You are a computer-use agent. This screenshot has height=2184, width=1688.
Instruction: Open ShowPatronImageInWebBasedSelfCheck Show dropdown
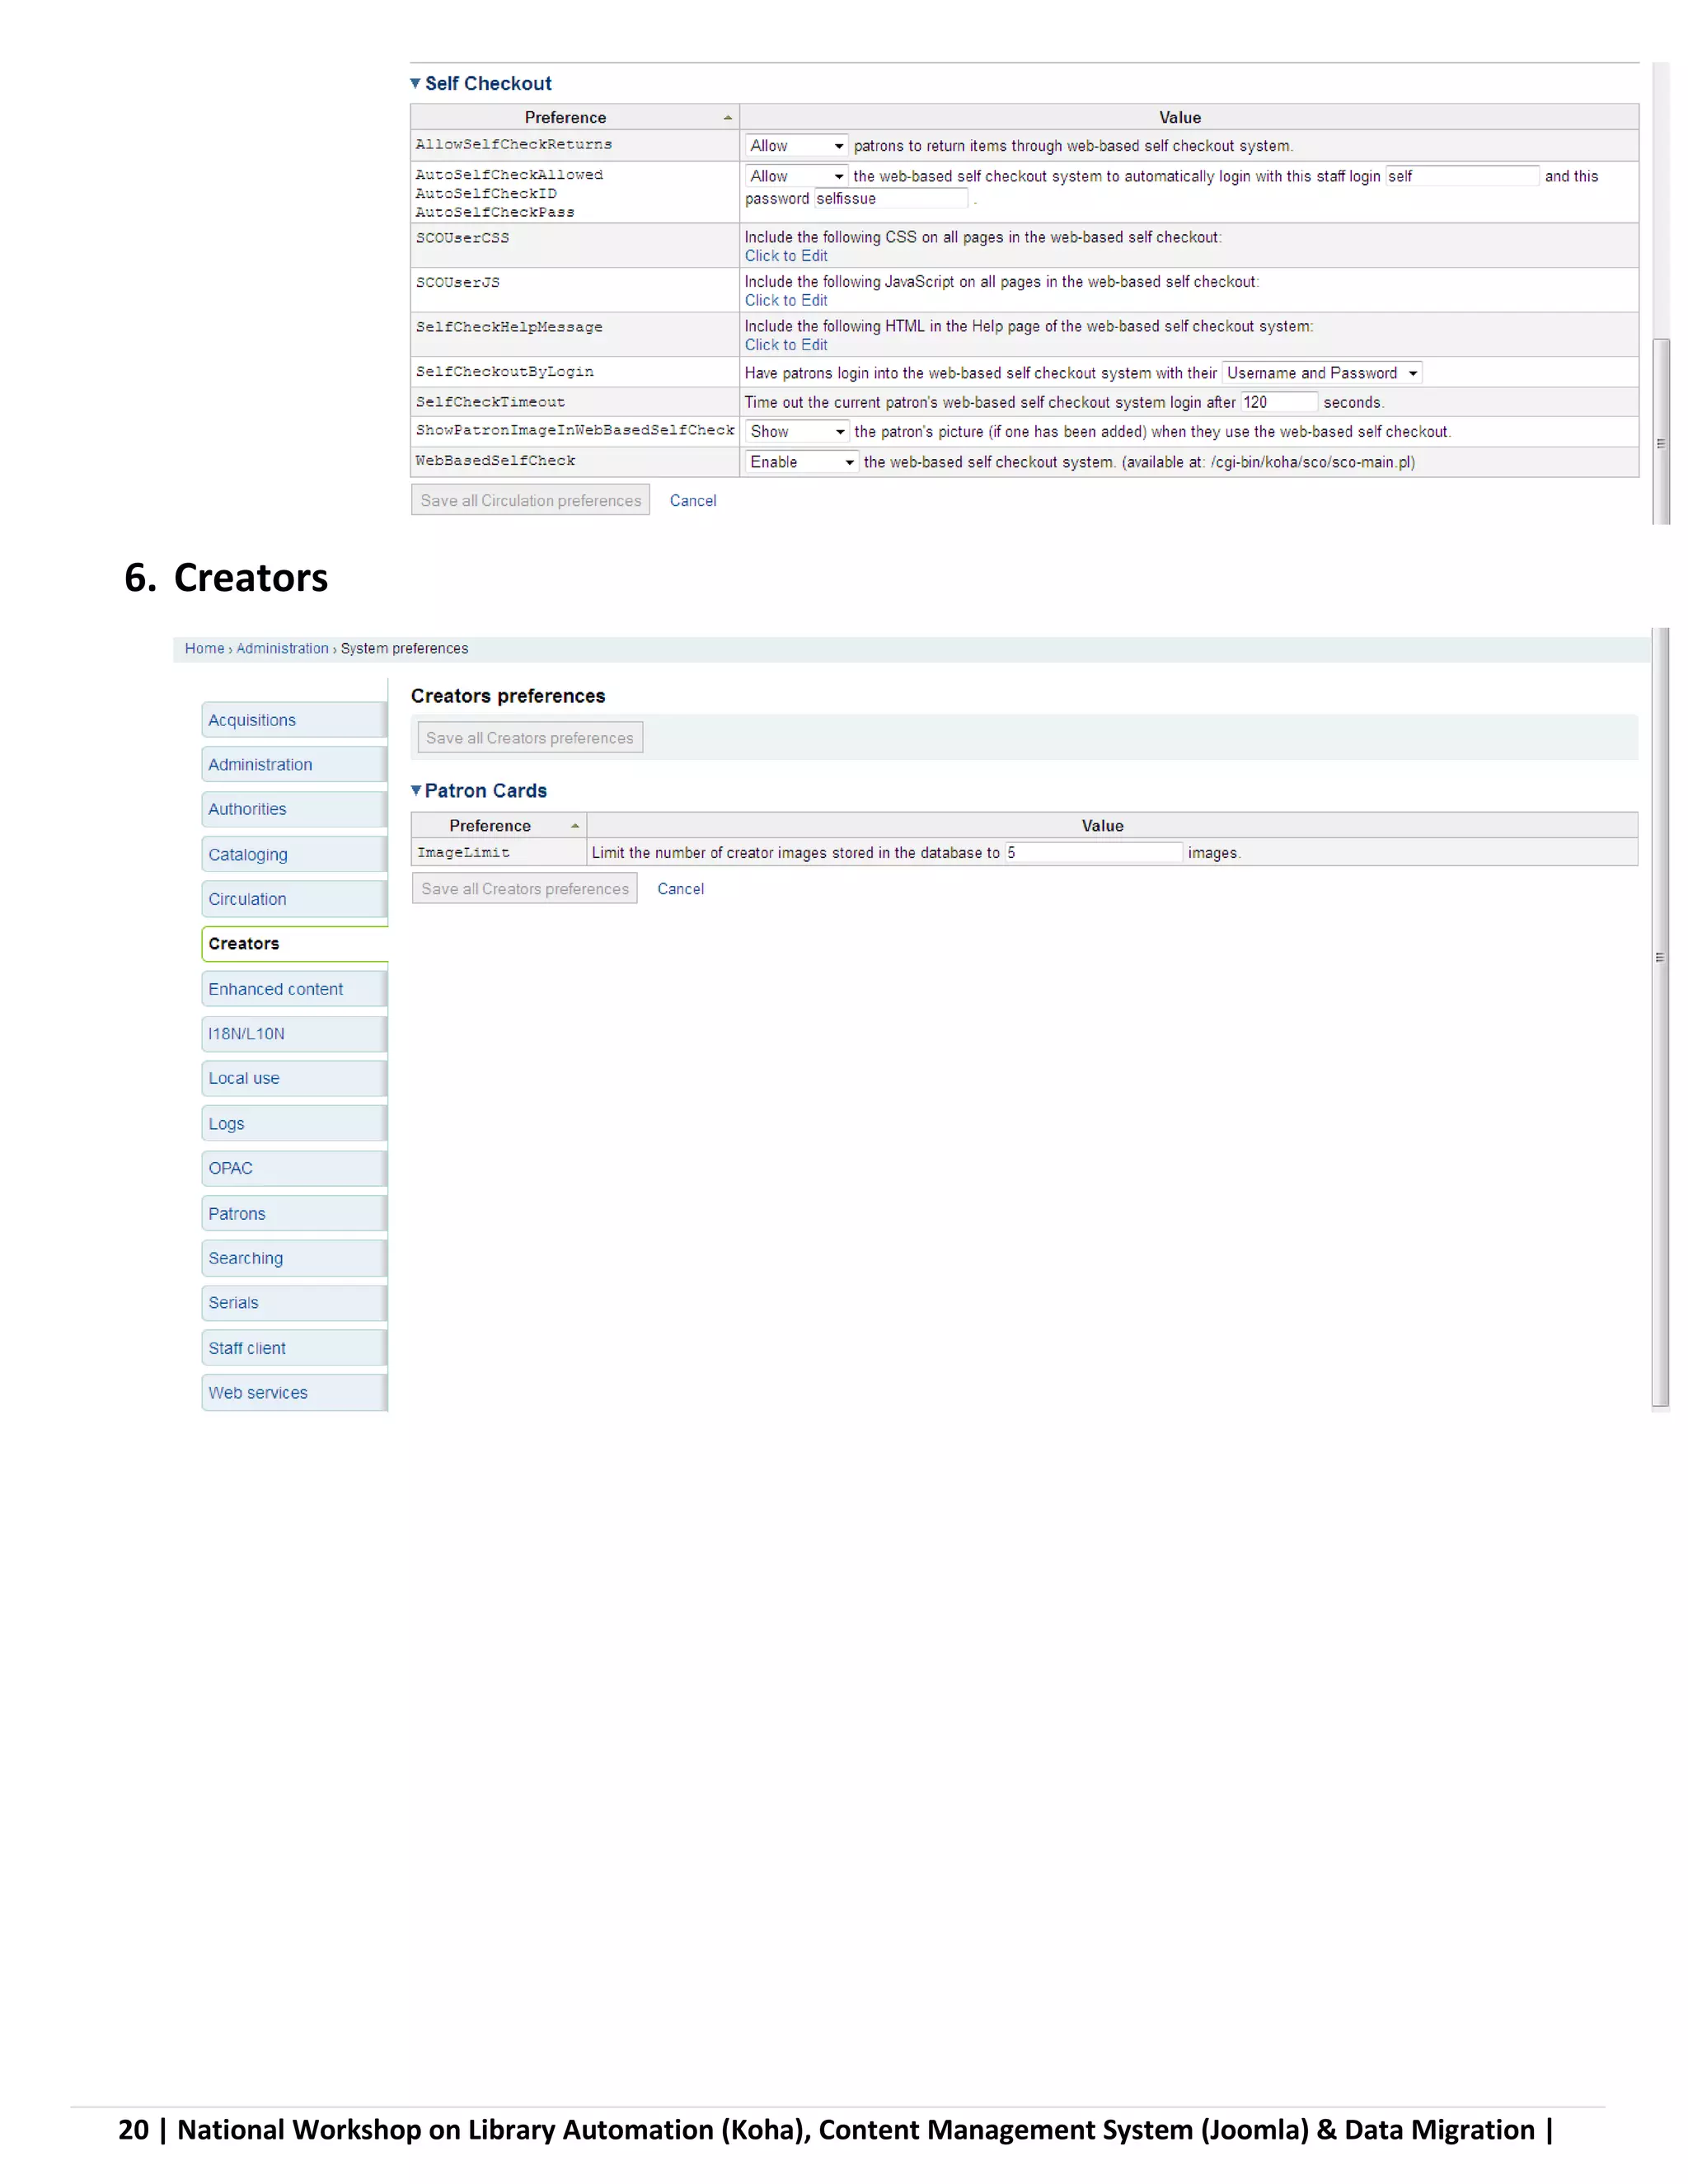click(x=797, y=432)
